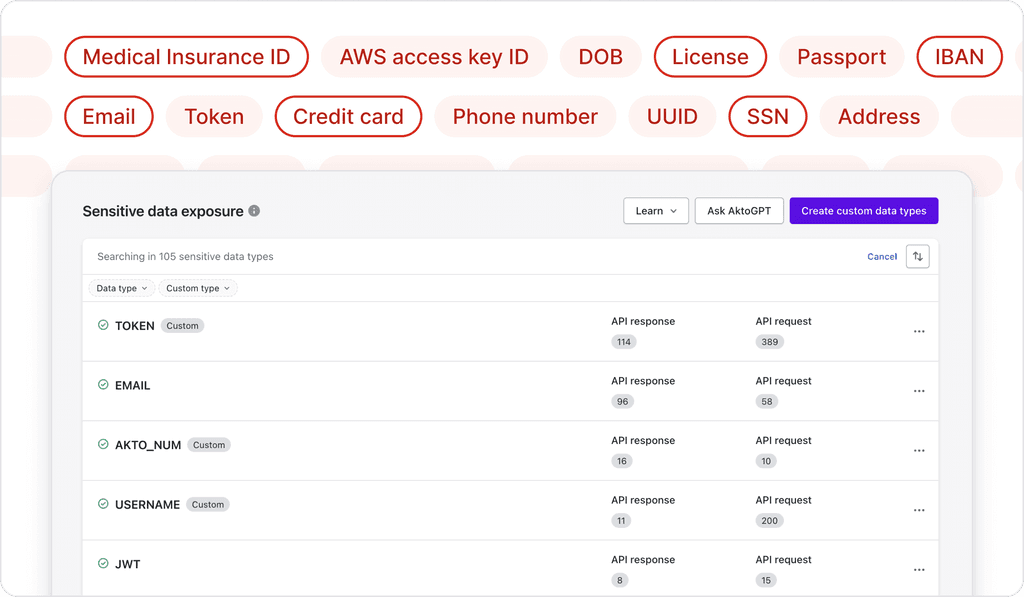This screenshot has width=1024, height=597.
Task: Open the ellipsis menu on the JWT row
Action: 918,570
